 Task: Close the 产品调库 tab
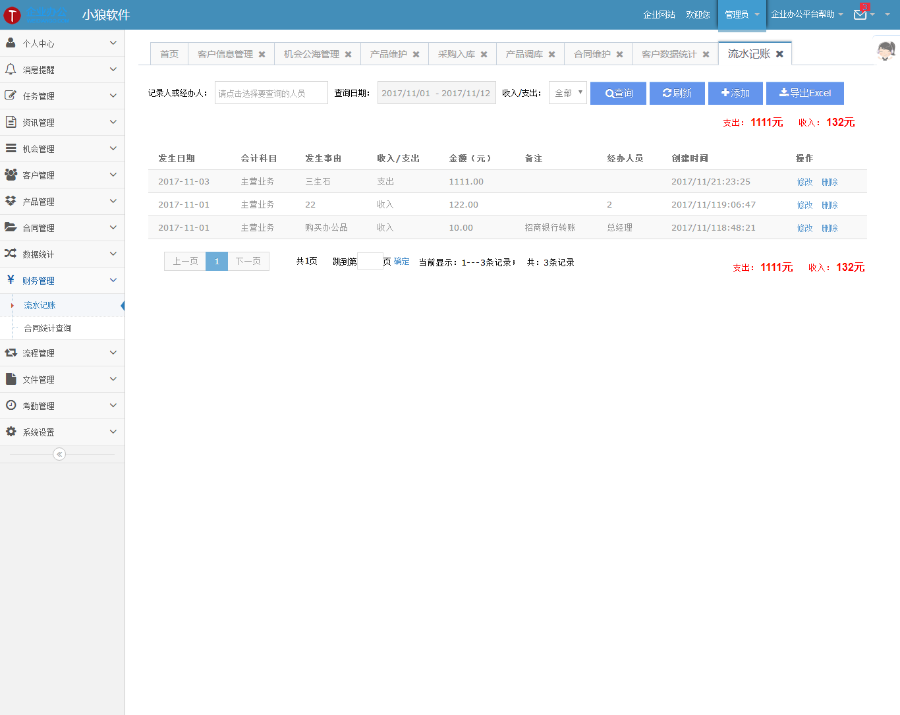(x=552, y=55)
